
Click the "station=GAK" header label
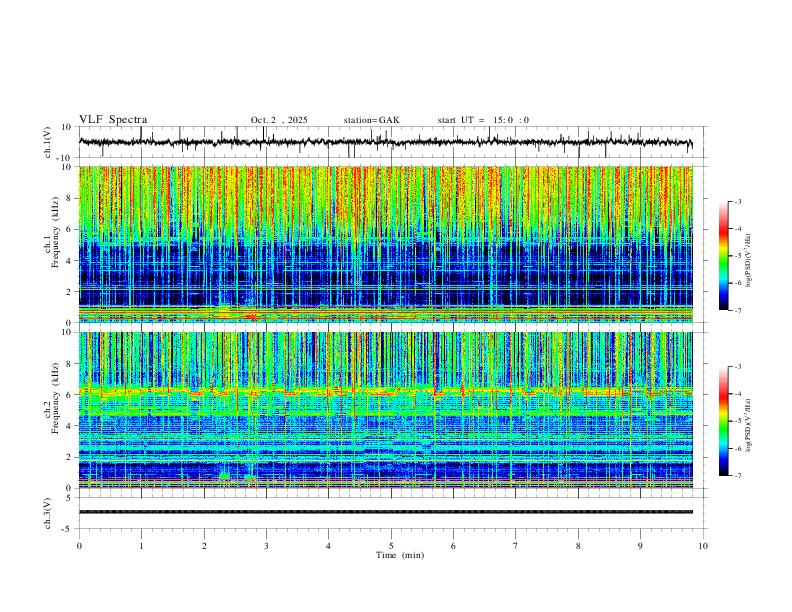pos(371,120)
